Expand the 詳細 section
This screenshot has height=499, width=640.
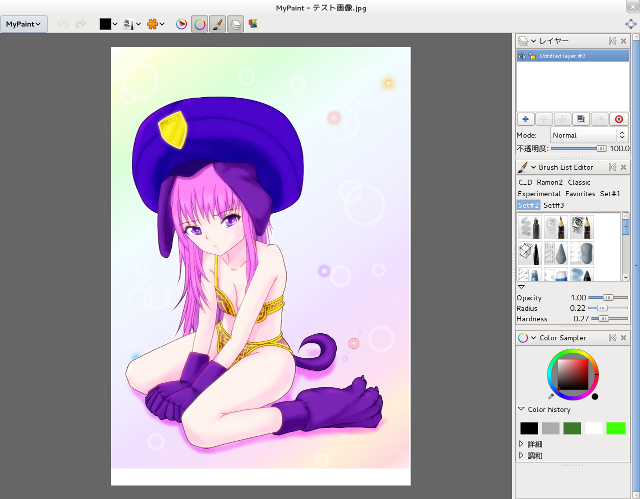tap(521, 444)
